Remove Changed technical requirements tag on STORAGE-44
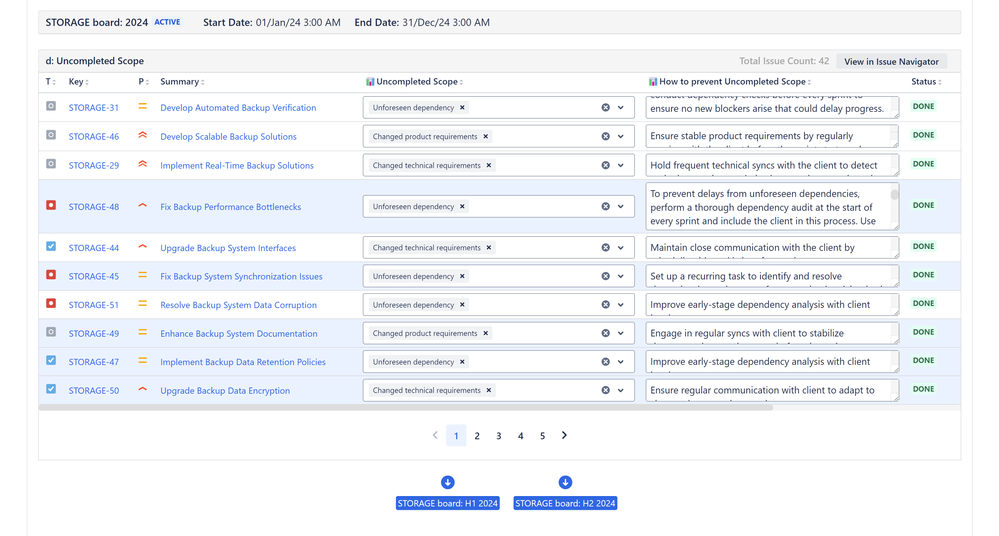Image resolution: width=999 pixels, height=536 pixels. point(489,247)
